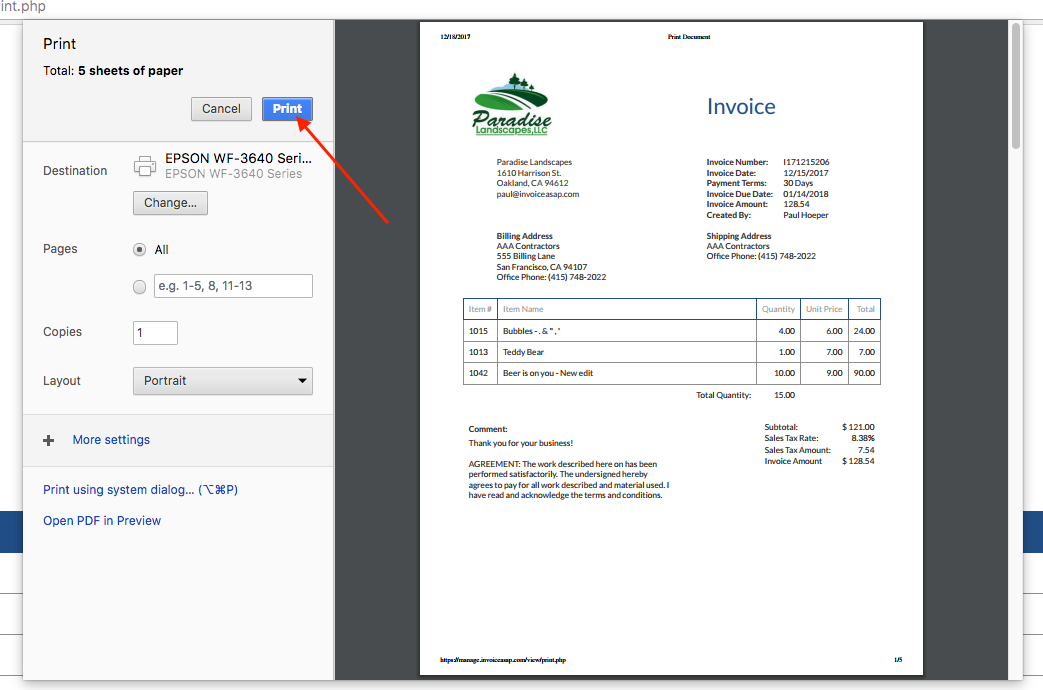Click the Unit Price column header

click(x=825, y=309)
